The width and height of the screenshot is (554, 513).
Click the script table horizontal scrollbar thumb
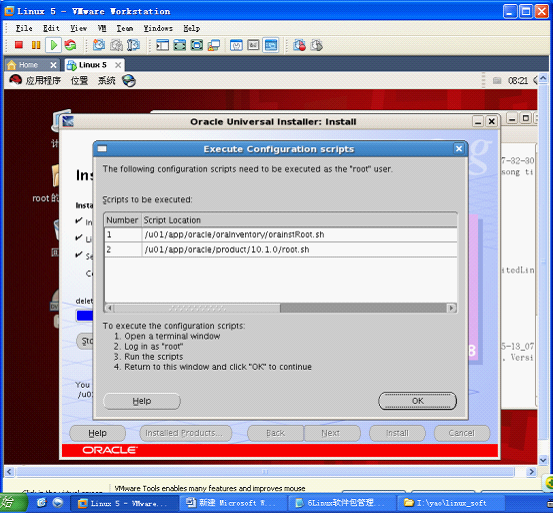(x=197, y=308)
